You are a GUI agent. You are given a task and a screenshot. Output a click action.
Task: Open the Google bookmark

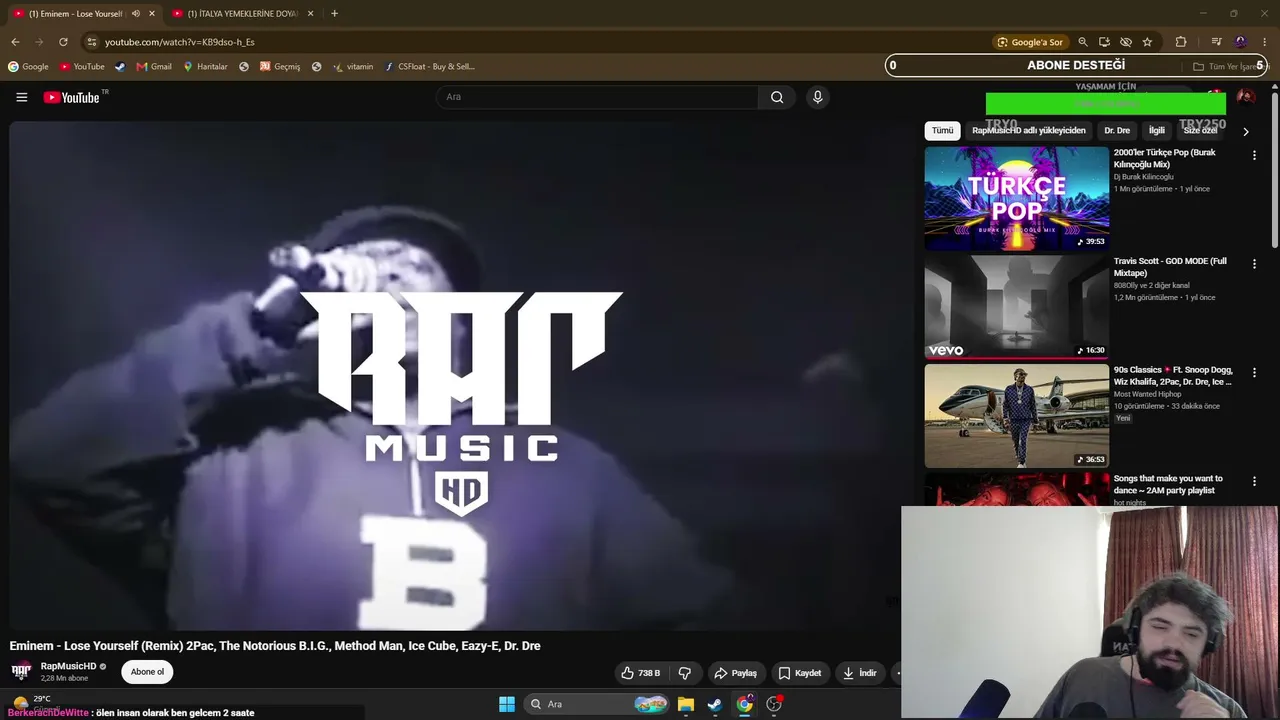point(28,67)
